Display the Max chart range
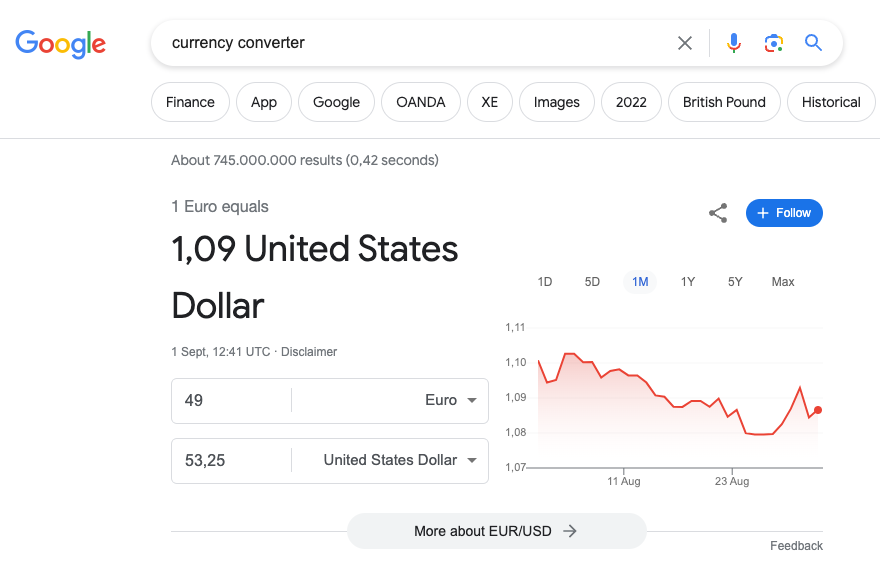The image size is (880, 580). click(x=783, y=282)
